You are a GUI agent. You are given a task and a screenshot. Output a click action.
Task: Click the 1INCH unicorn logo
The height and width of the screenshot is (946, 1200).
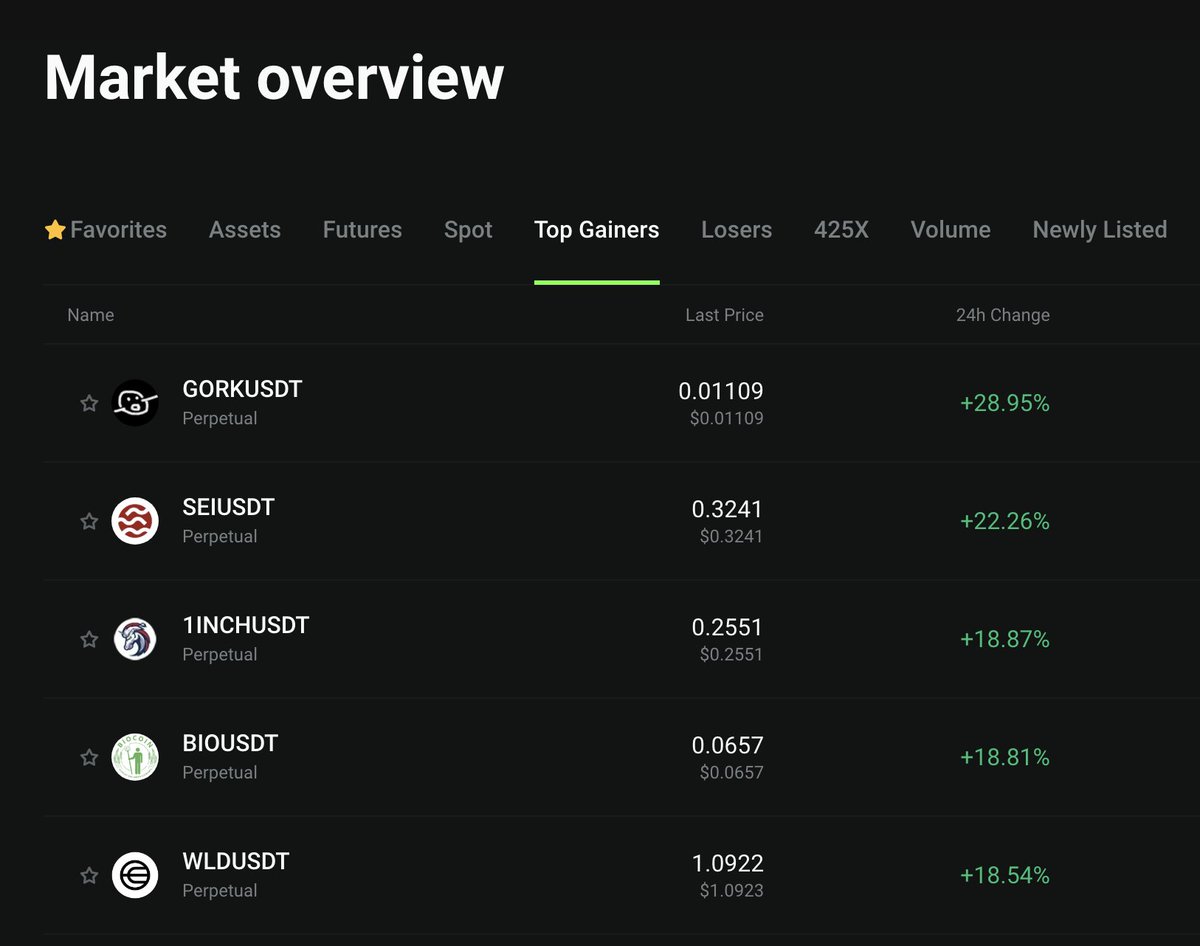click(x=135, y=639)
